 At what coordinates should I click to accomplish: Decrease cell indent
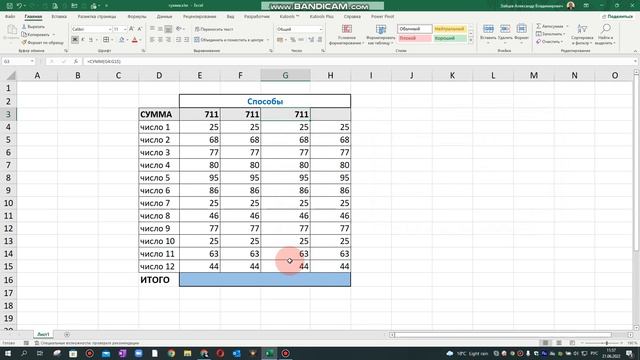pyautogui.click(x=178, y=40)
